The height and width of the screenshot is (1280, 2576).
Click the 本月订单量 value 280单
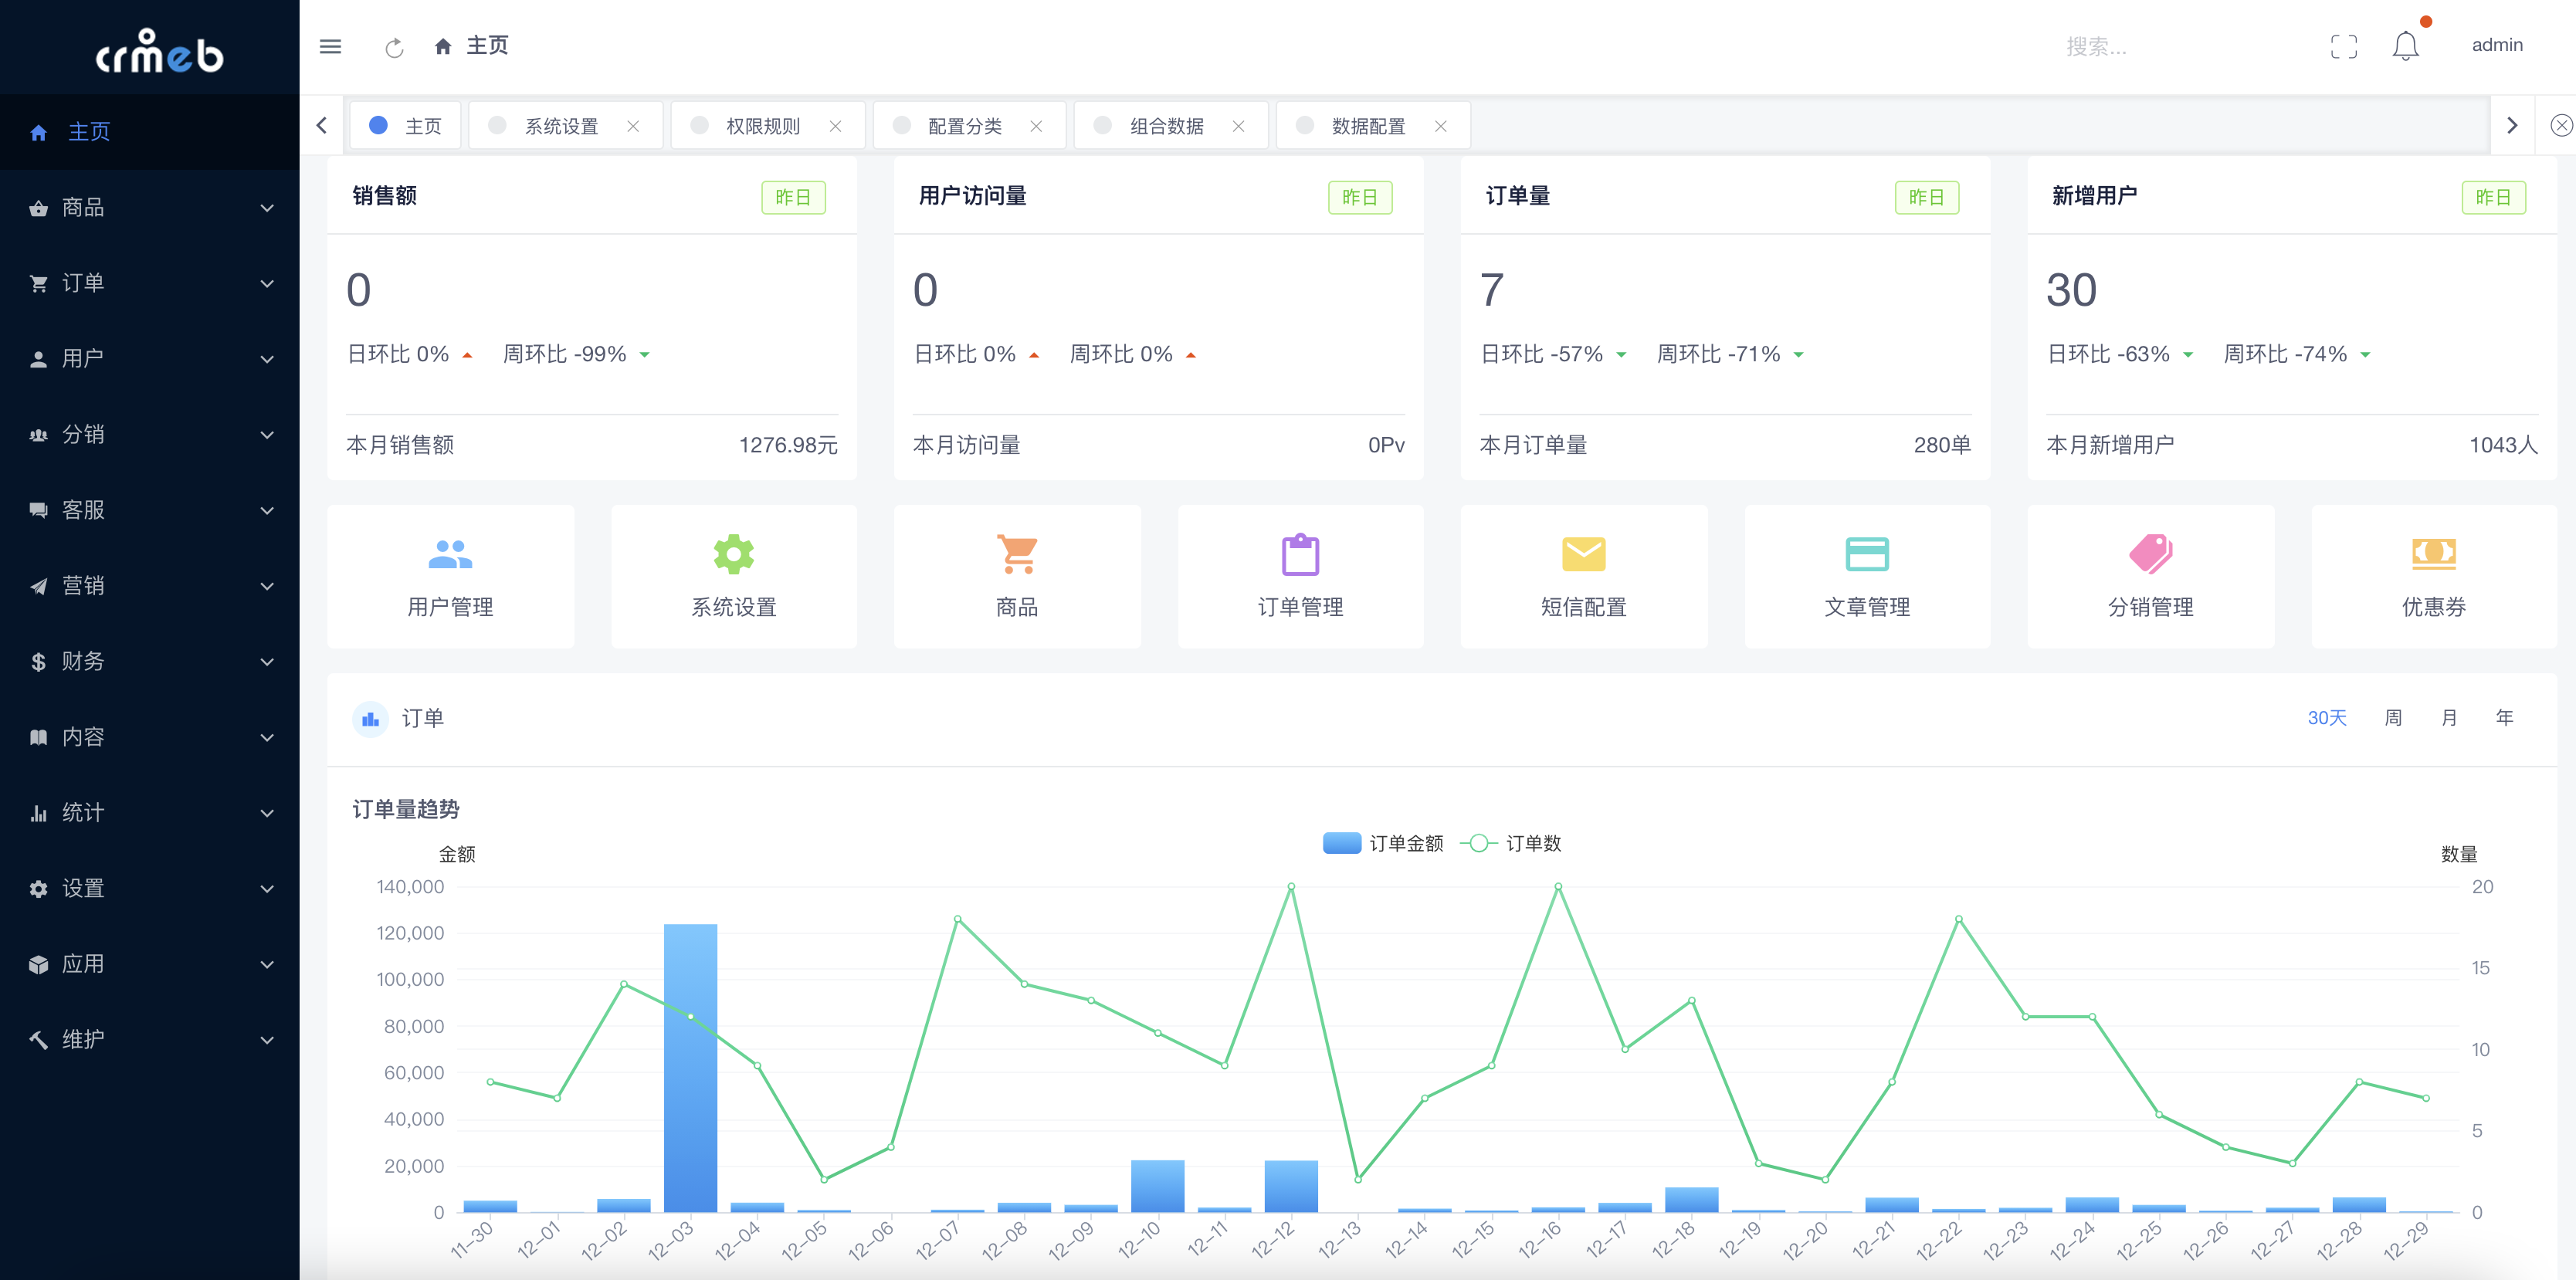tap(1942, 445)
